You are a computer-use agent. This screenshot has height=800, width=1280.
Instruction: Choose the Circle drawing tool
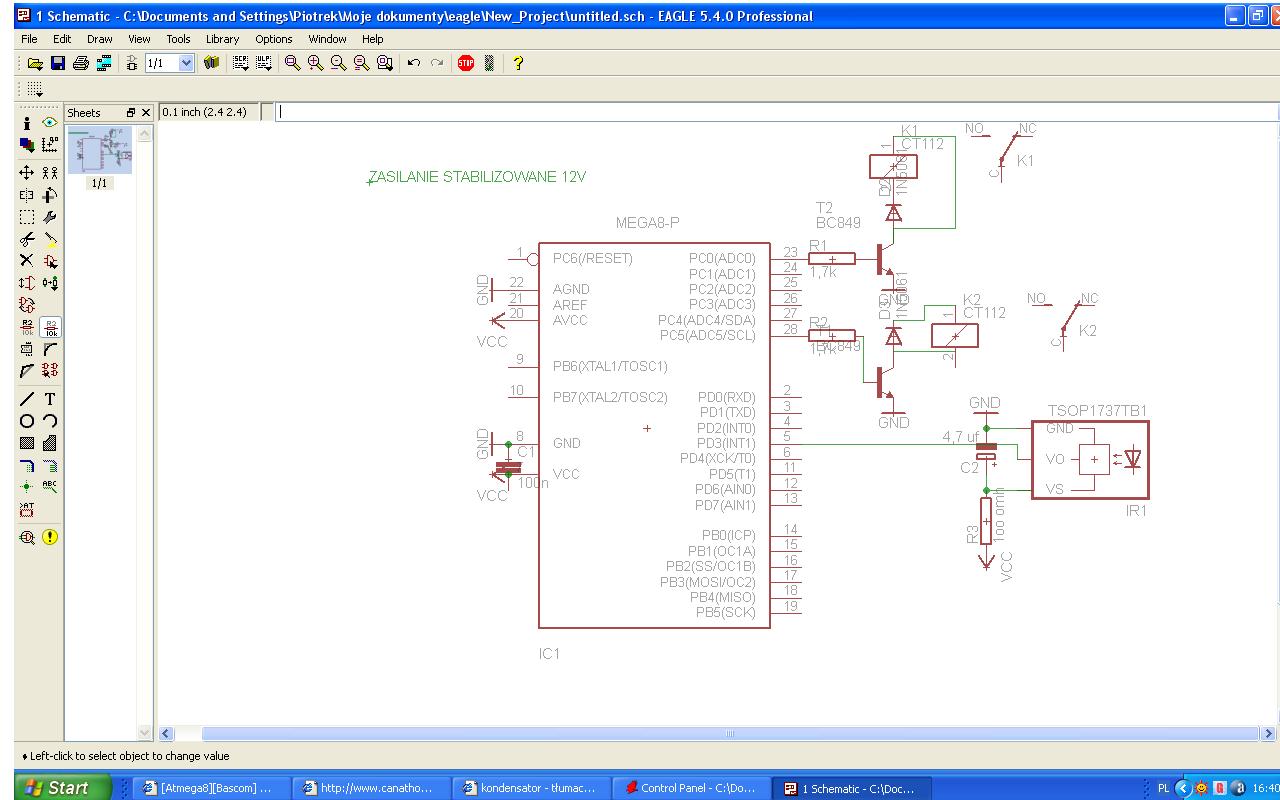click(27, 421)
